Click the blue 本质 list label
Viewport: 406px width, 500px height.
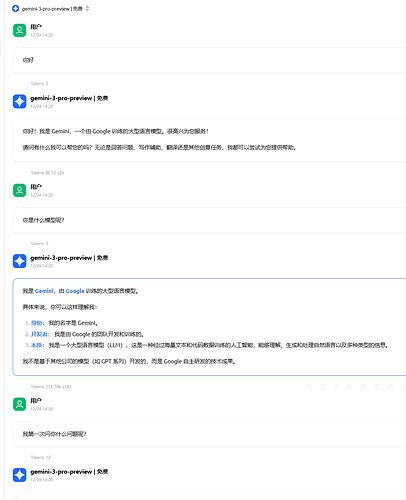[x=37, y=345]
